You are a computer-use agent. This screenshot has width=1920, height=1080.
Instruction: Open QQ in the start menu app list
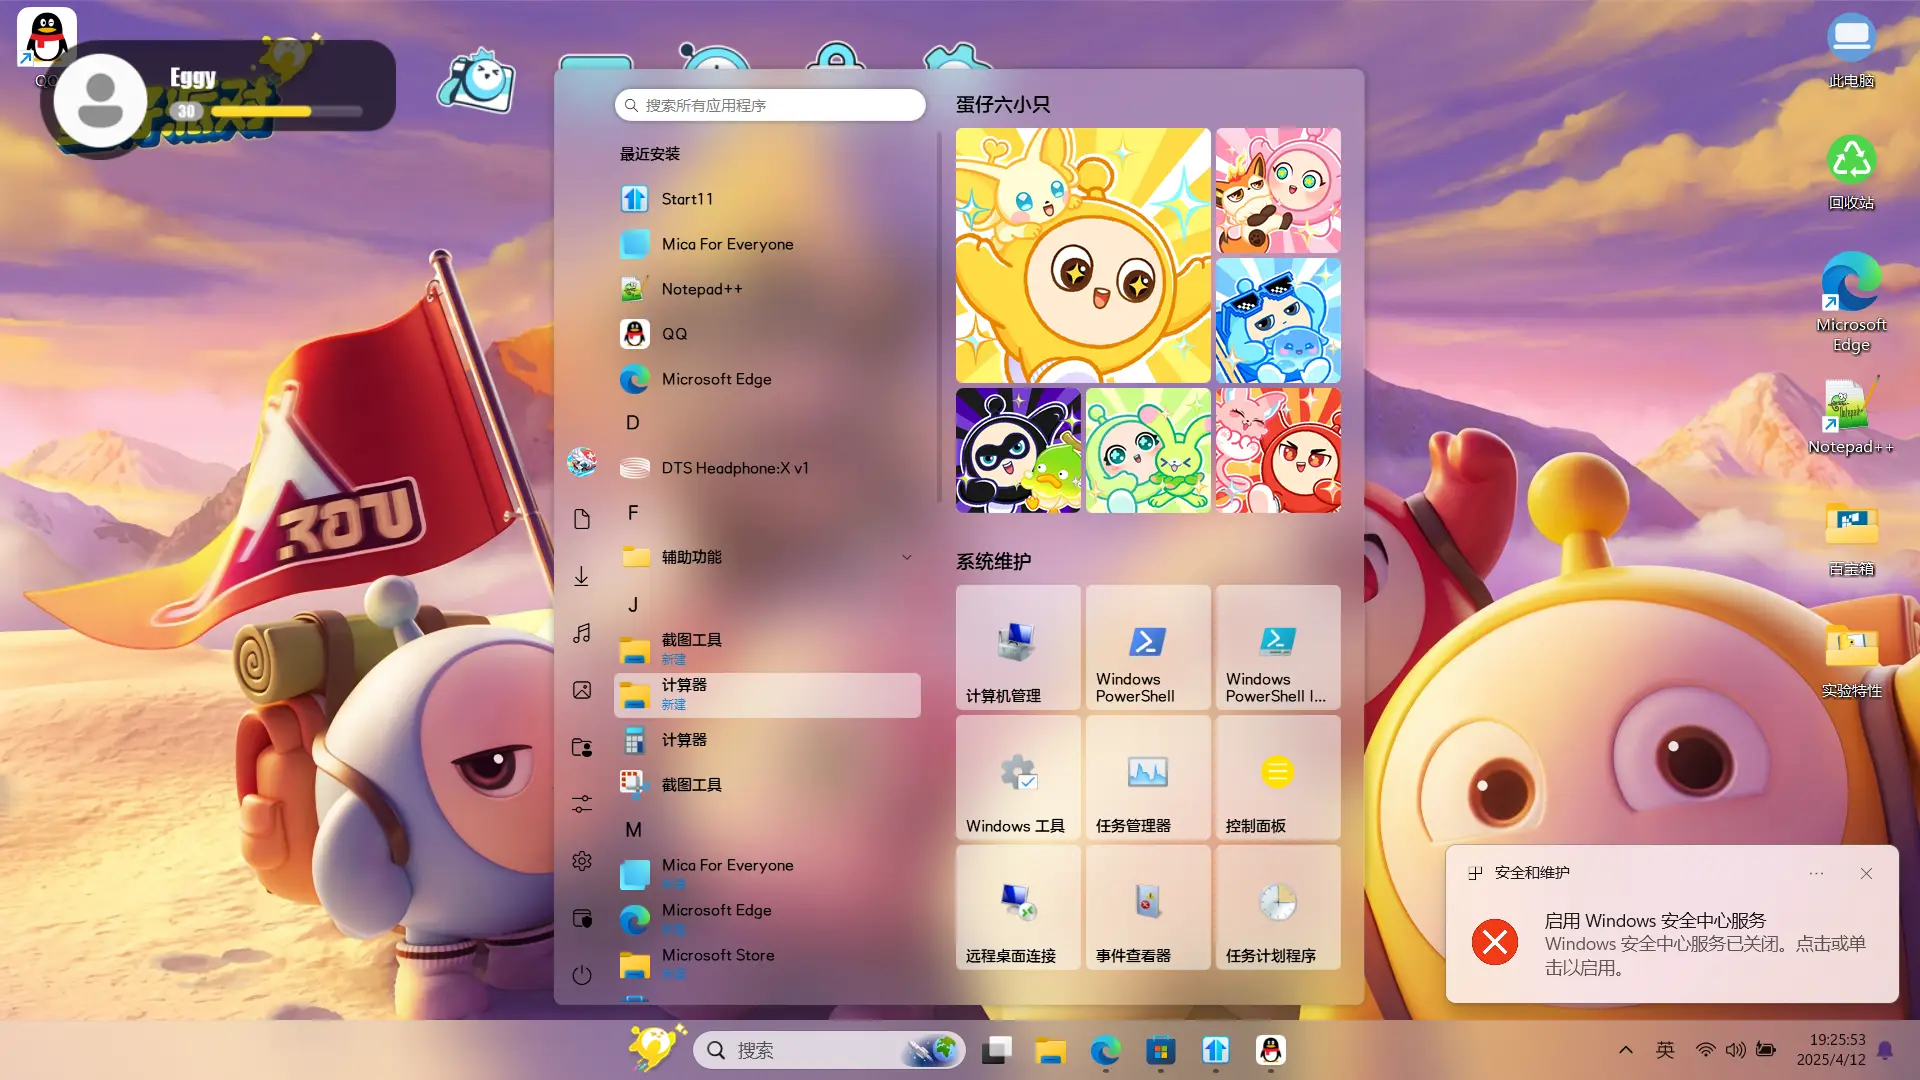point(767,334)
